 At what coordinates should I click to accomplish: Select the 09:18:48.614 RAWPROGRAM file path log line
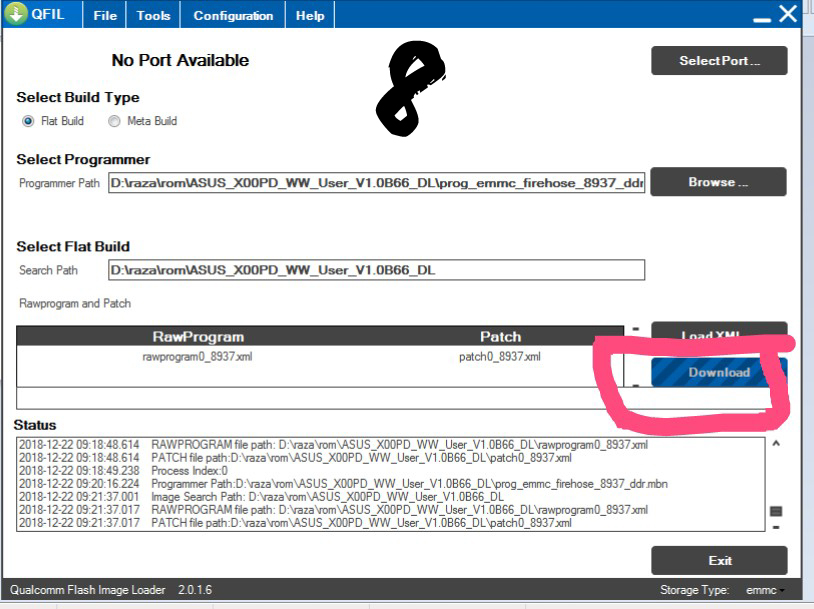[x=333, y=445]
